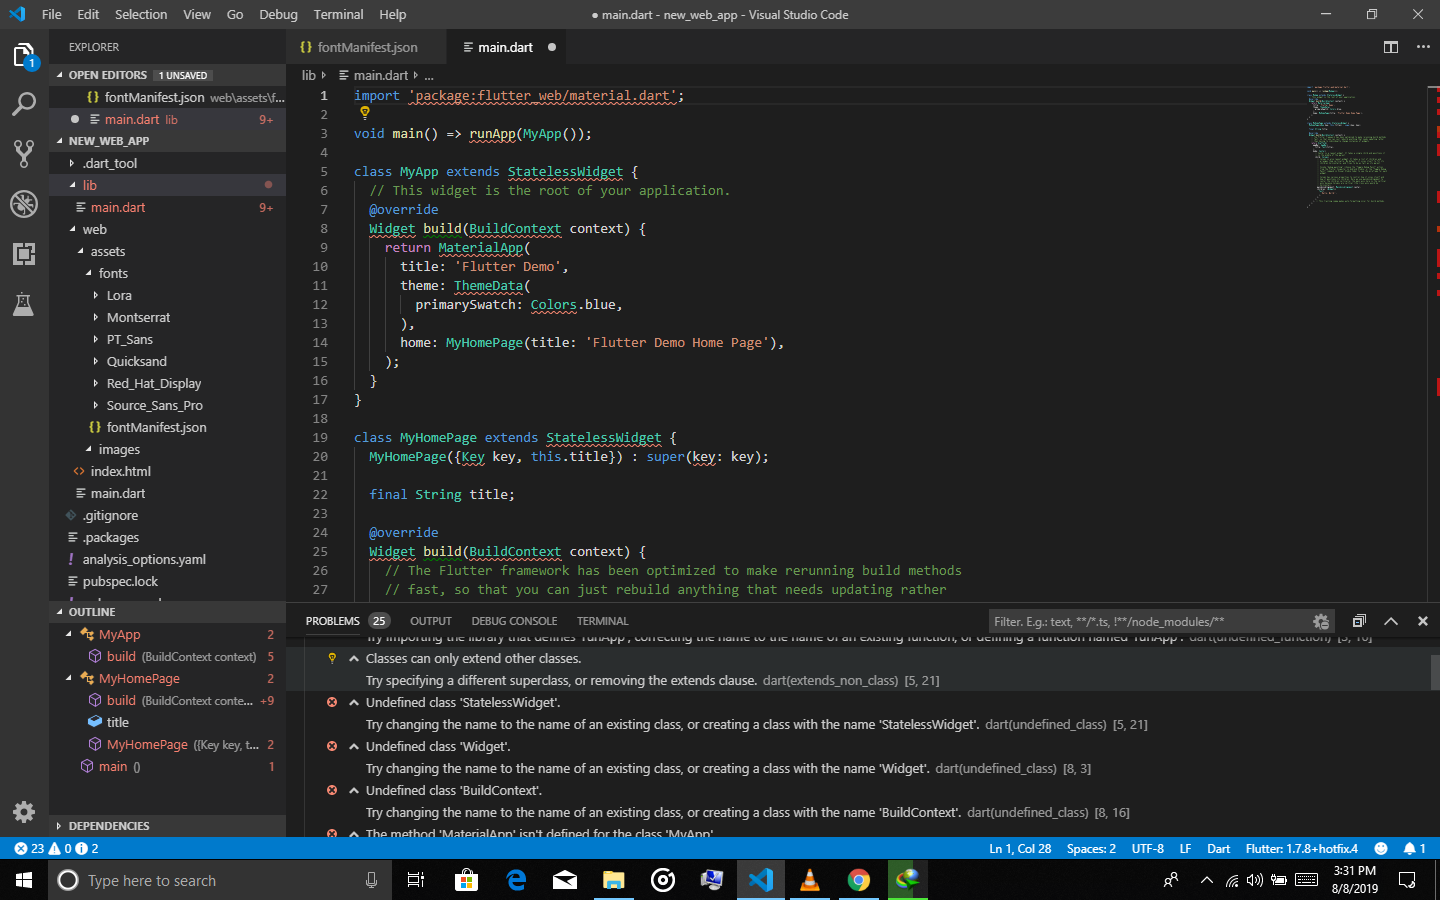Open the Debug view (no-bug icon)

[x=24, y=204]
